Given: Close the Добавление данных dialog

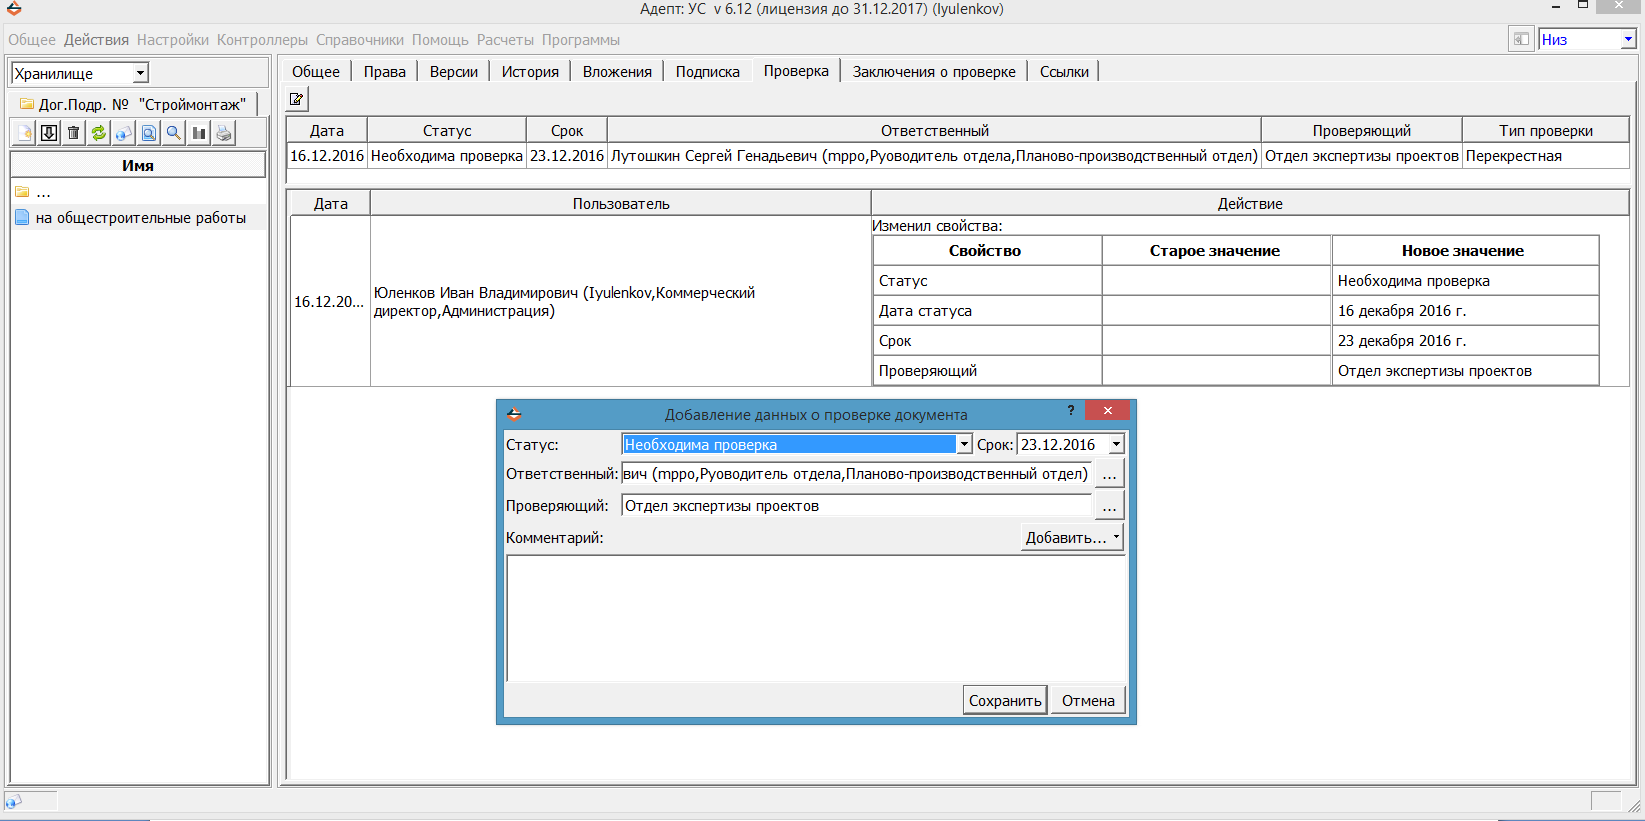Looking at the screenshot, I should (1107, 410).
